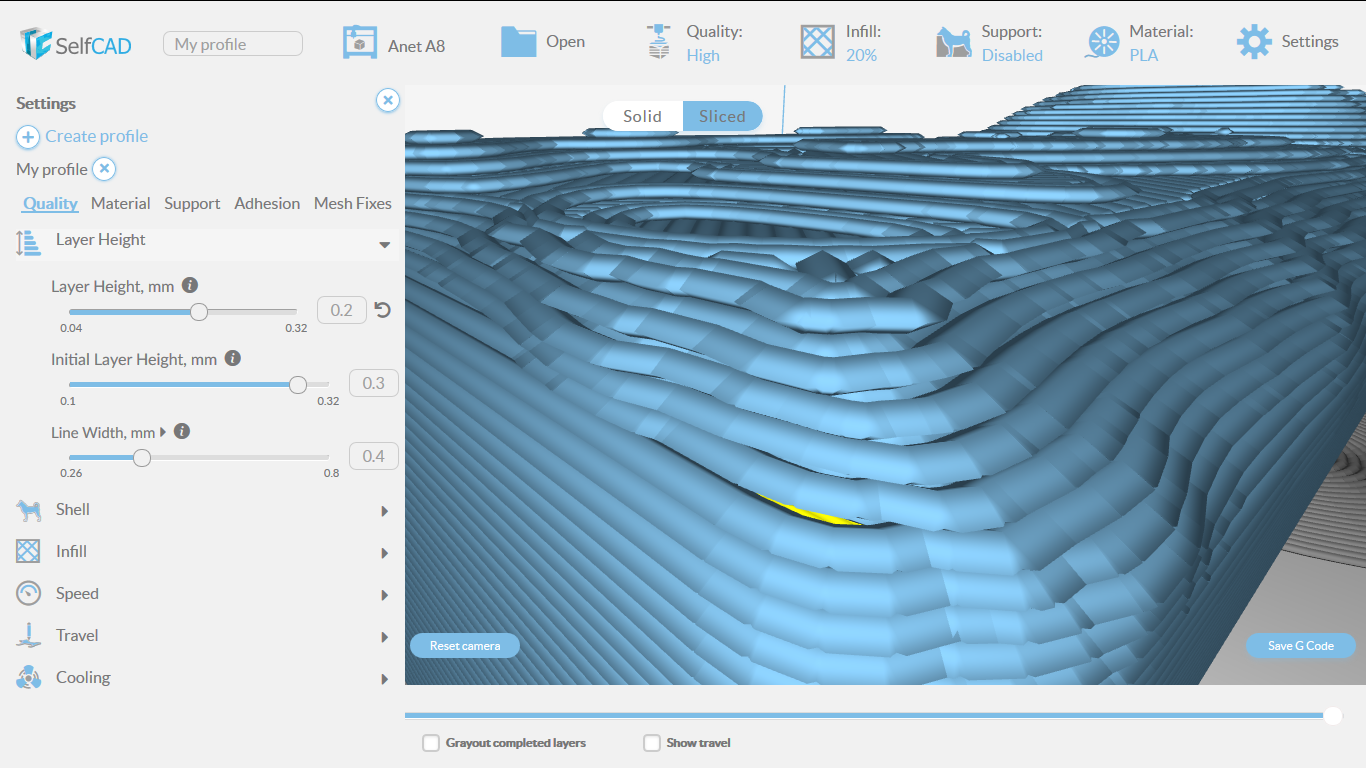
Task: Switch to the Support tab
Action: pos(192,203)
